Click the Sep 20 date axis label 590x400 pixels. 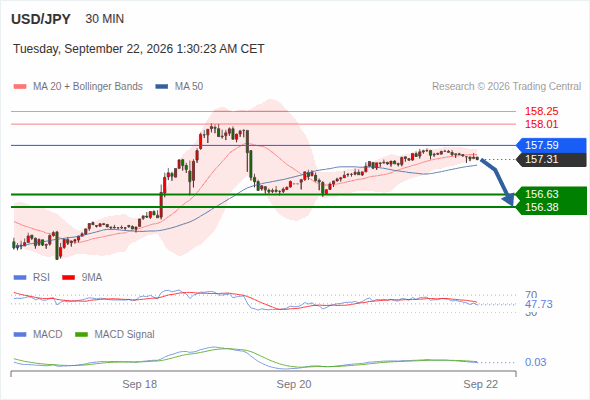(294, 384)
